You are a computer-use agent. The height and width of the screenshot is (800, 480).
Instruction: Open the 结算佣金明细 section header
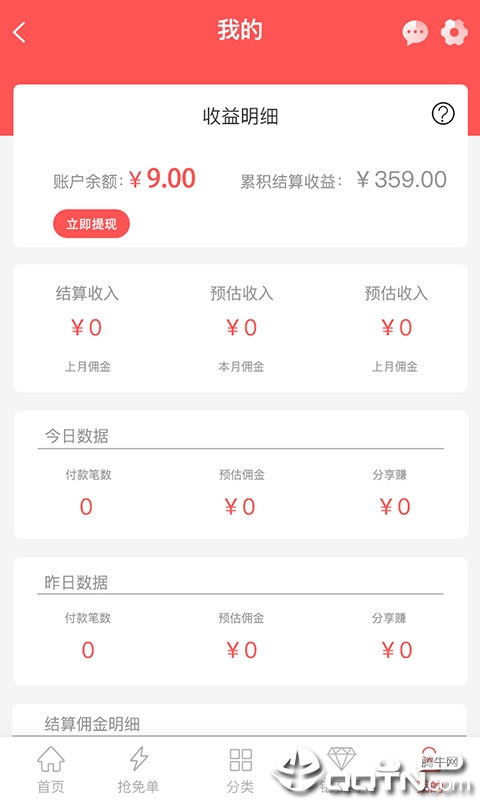[92, 723]
